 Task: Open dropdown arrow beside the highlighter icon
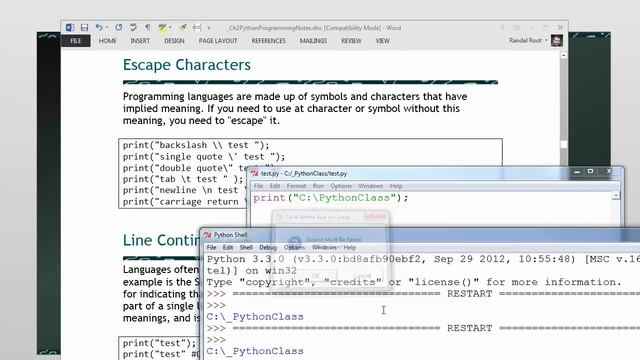pyautogui.click(x=170, y=28)
